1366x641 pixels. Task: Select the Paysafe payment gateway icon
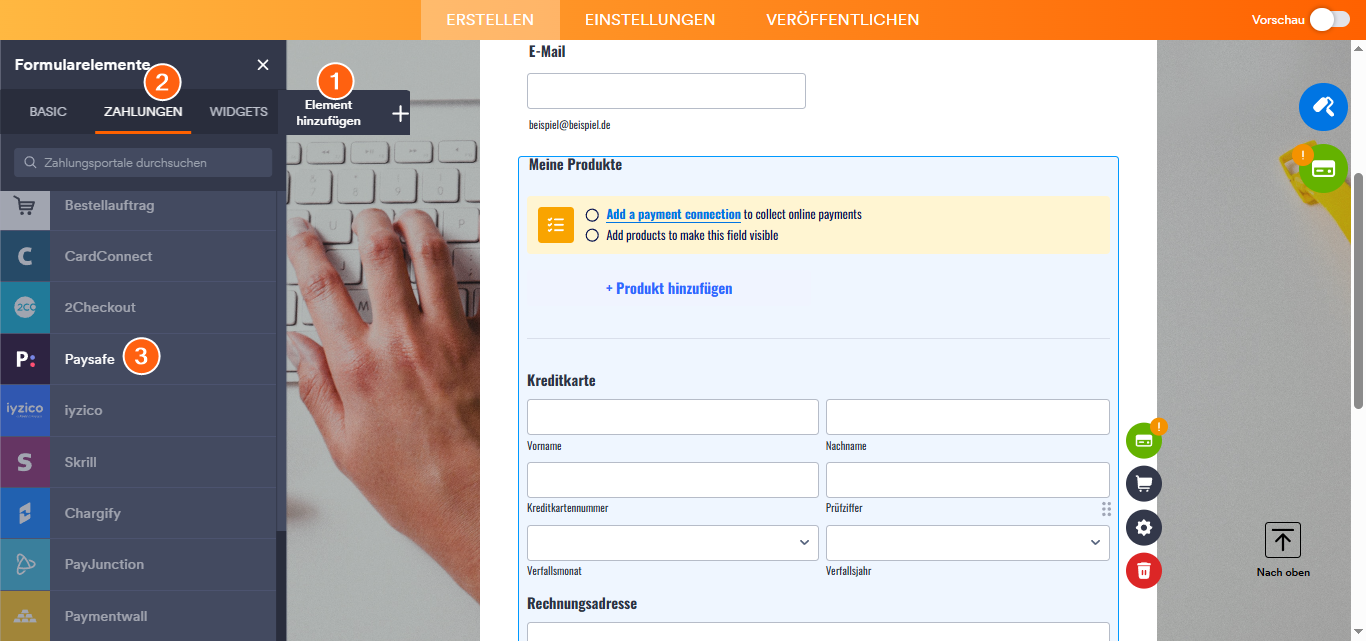pyautogui.click(x=25, y=359)
